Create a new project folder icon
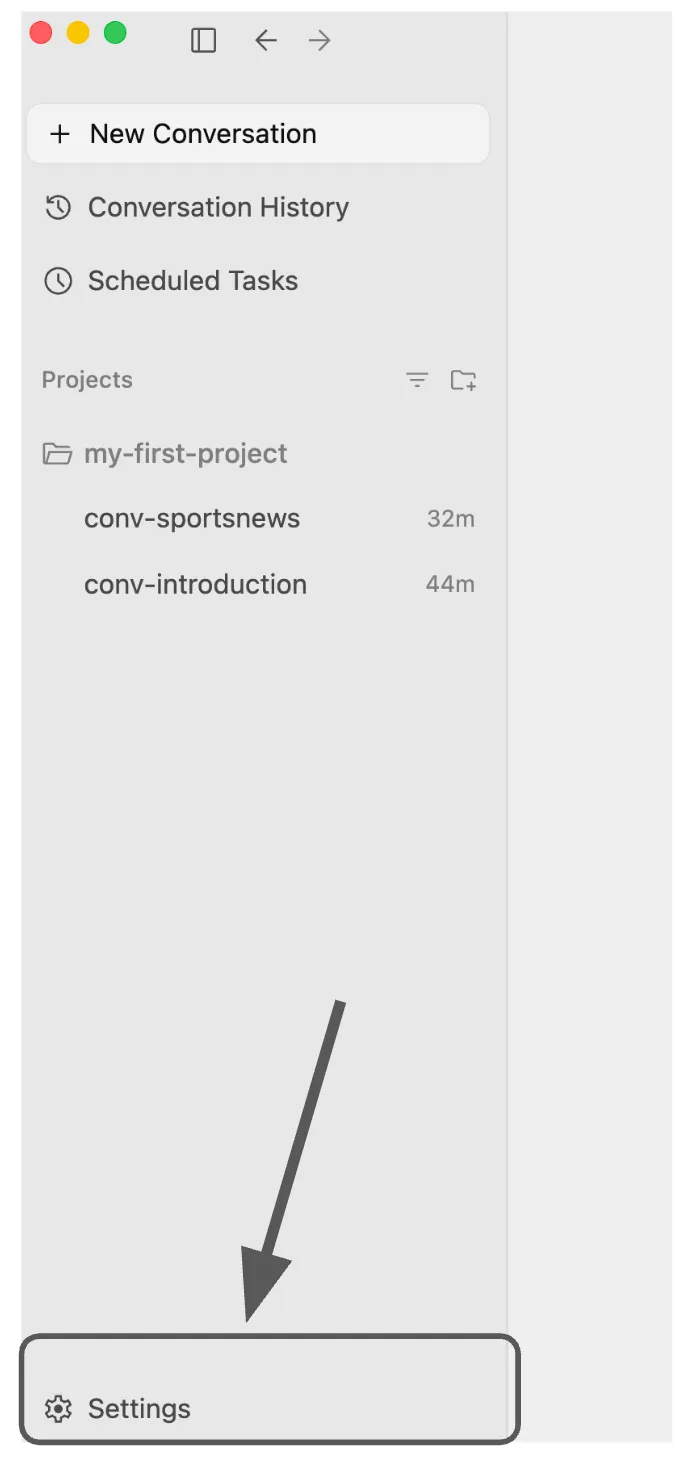This screenshot has width=688, height=1458. 463,380
